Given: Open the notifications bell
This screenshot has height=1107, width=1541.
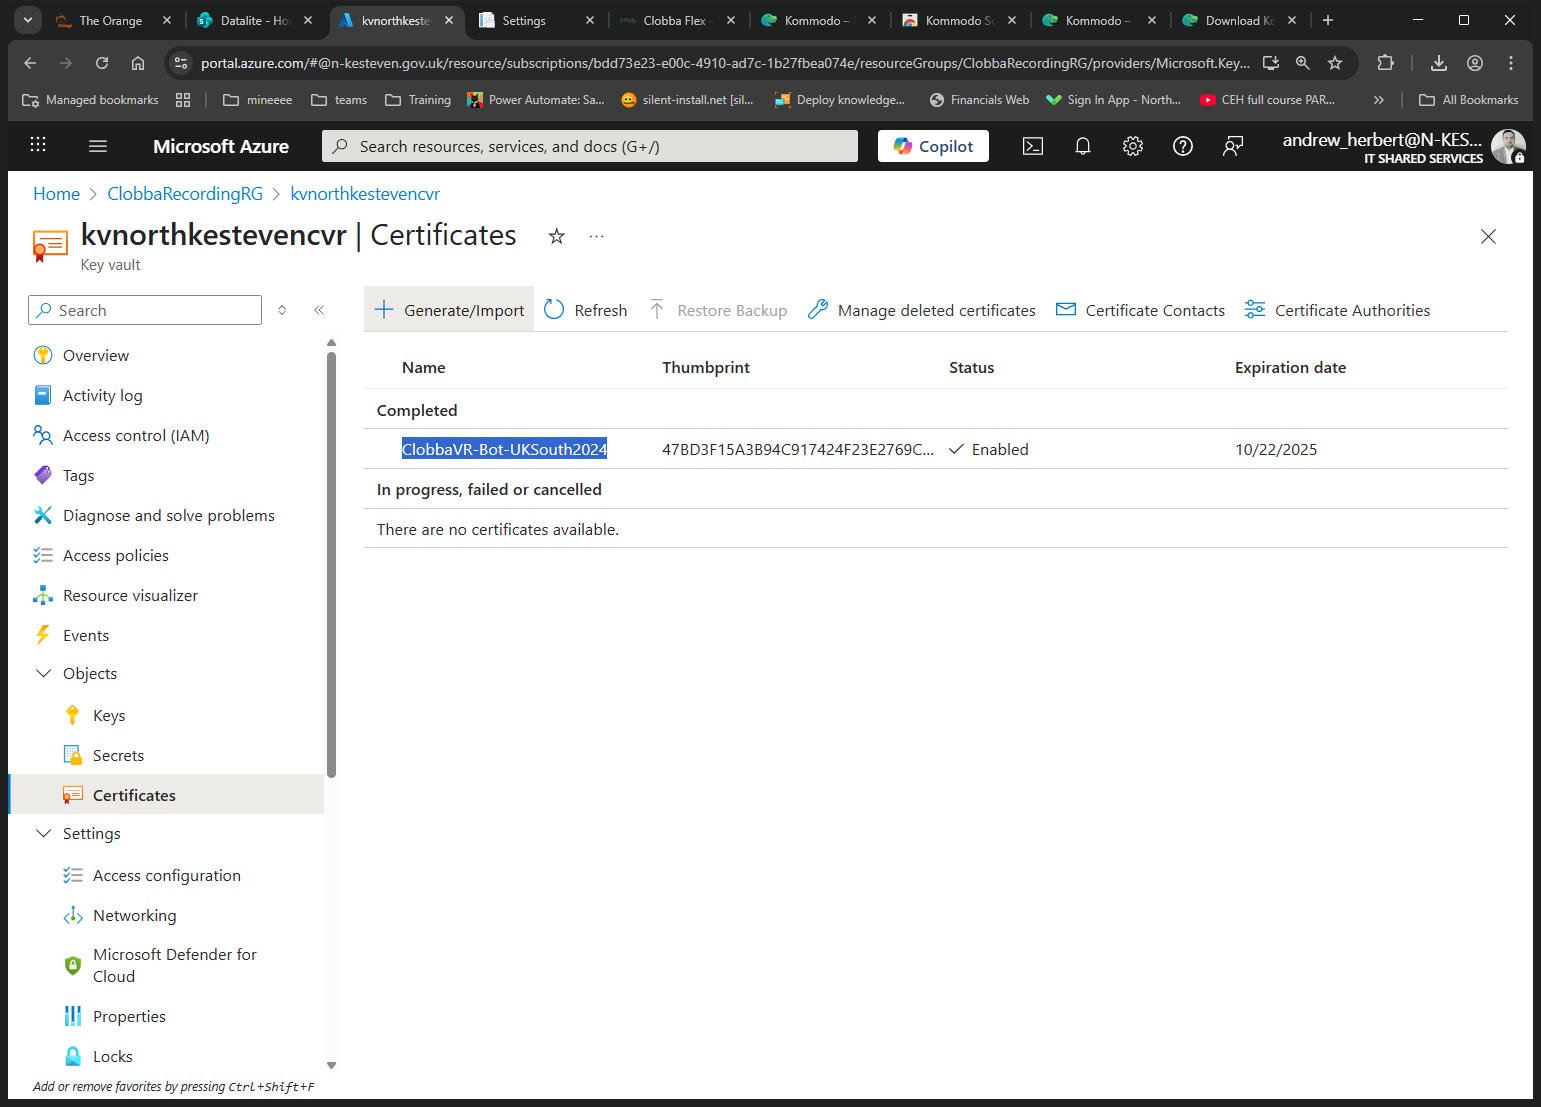Looking at the screenshot, I should click(x=1083, y=146).
